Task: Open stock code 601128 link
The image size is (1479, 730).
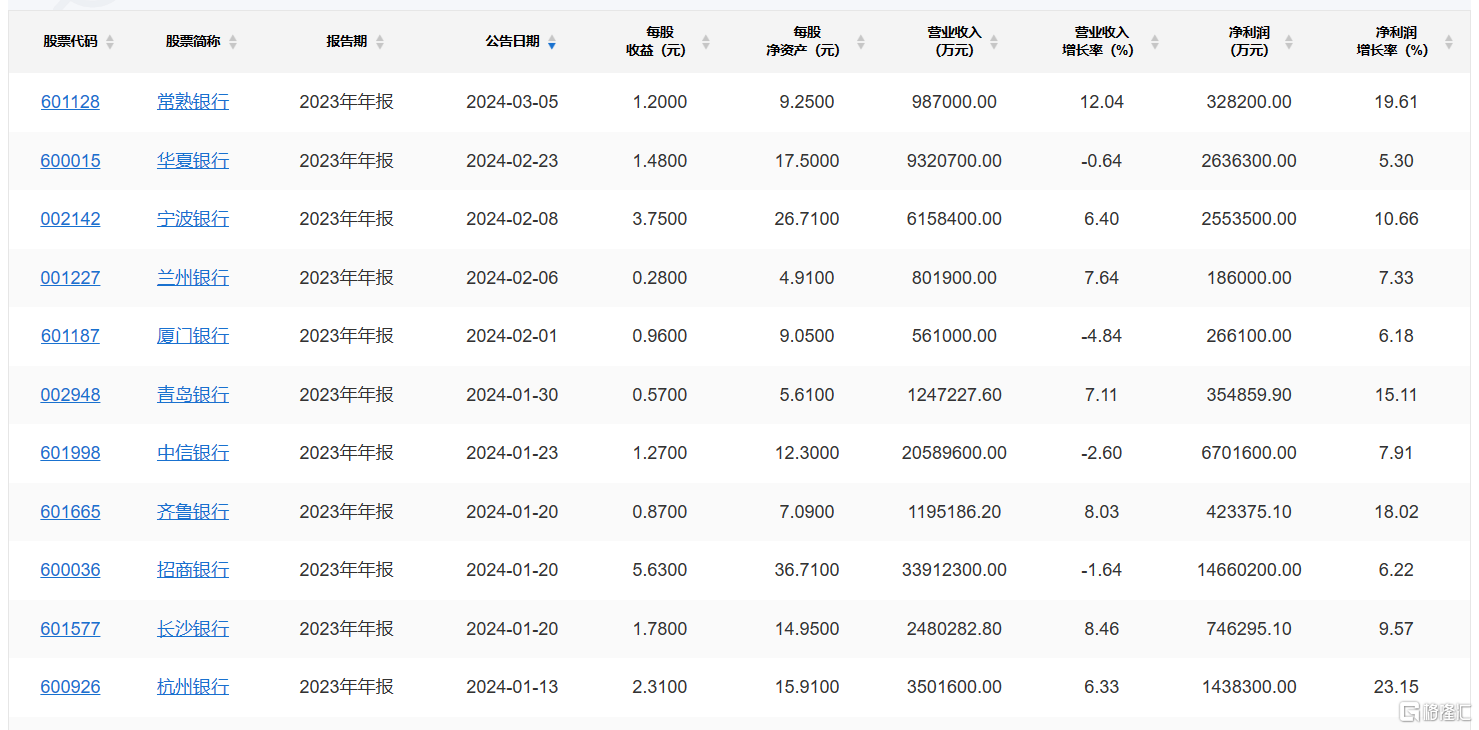Action: 70,102
